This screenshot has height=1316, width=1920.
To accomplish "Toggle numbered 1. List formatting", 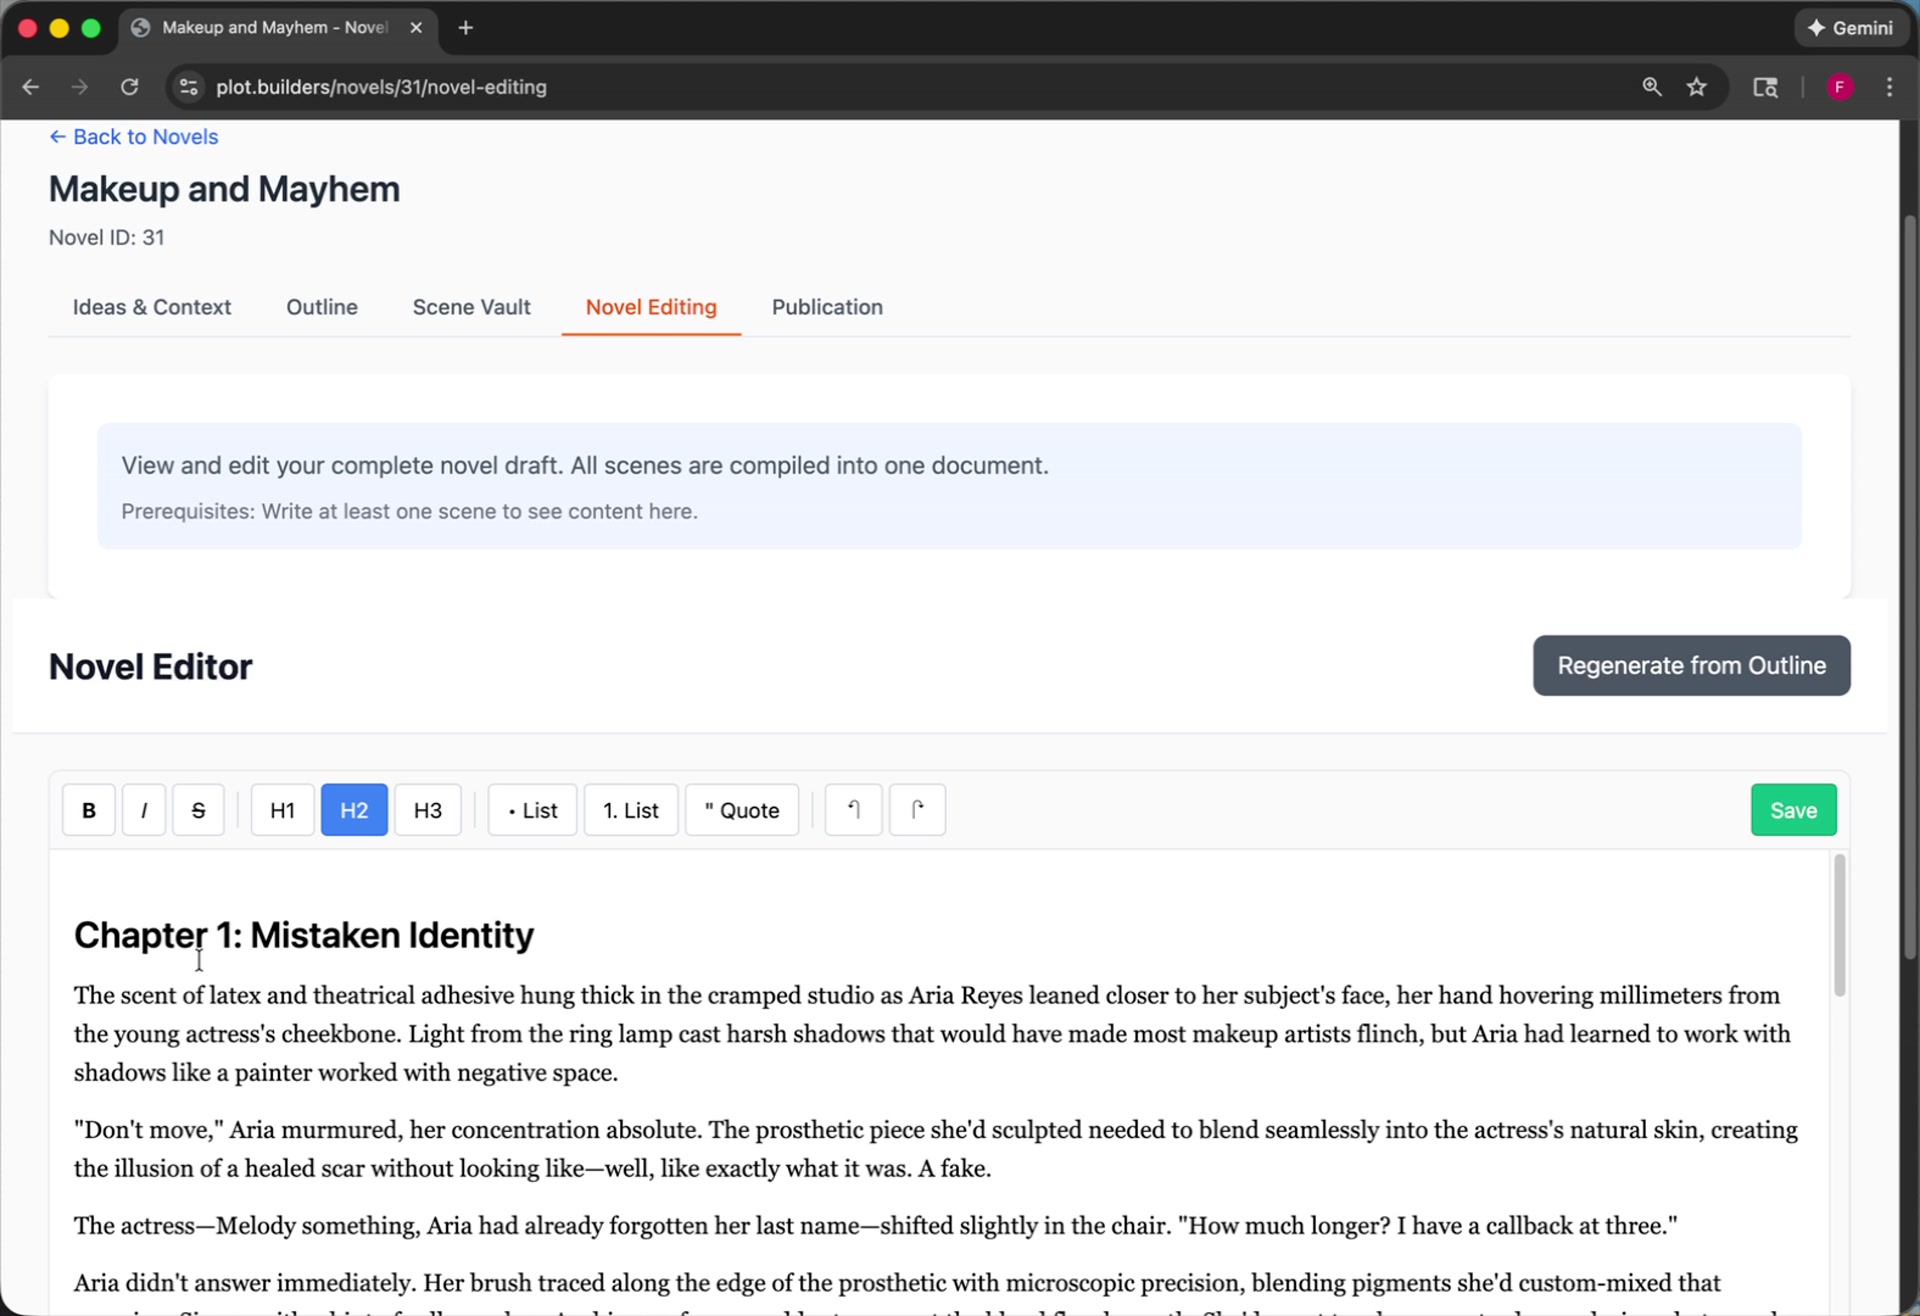I will click(630, 810).
